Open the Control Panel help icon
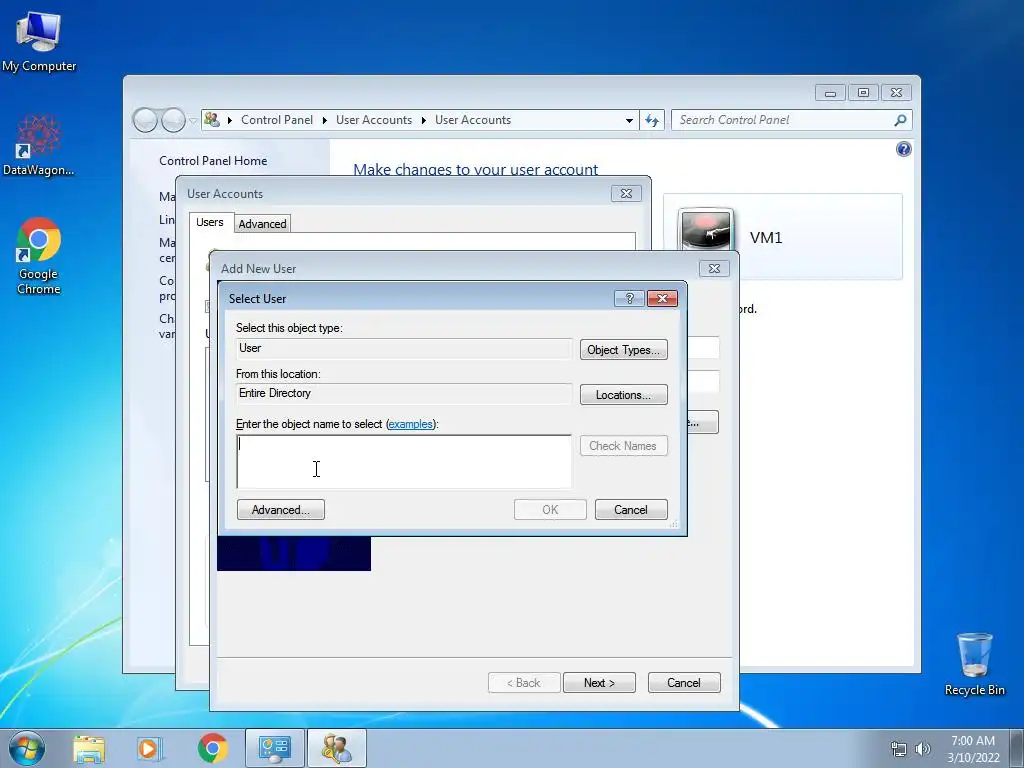1024x768 pixels. tap(903, 149)
